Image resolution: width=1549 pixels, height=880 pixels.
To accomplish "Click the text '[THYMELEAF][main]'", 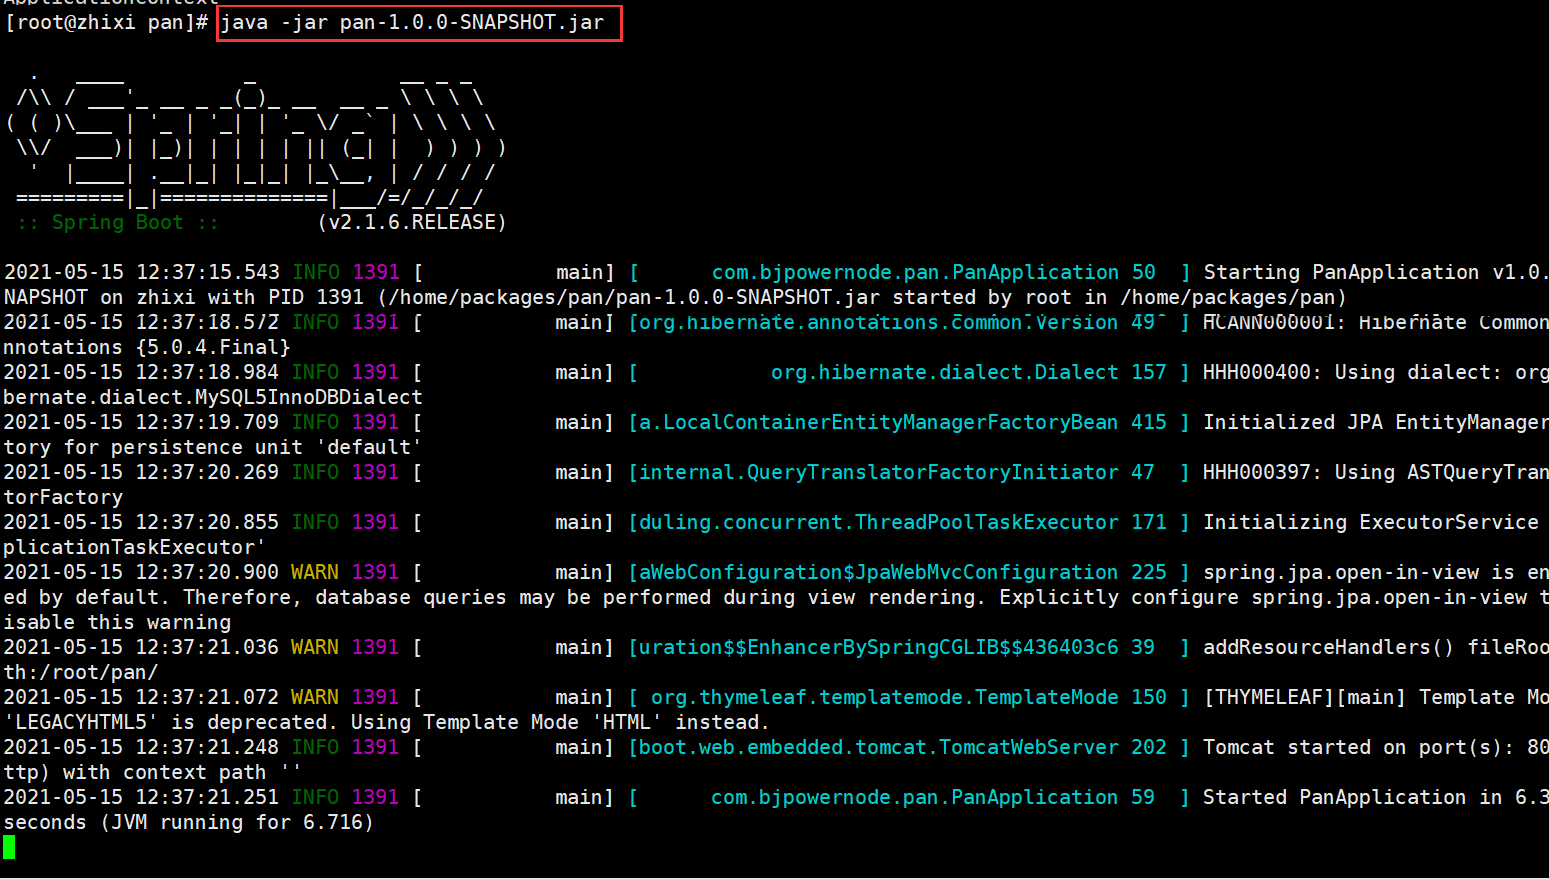I will point(1305,697).
